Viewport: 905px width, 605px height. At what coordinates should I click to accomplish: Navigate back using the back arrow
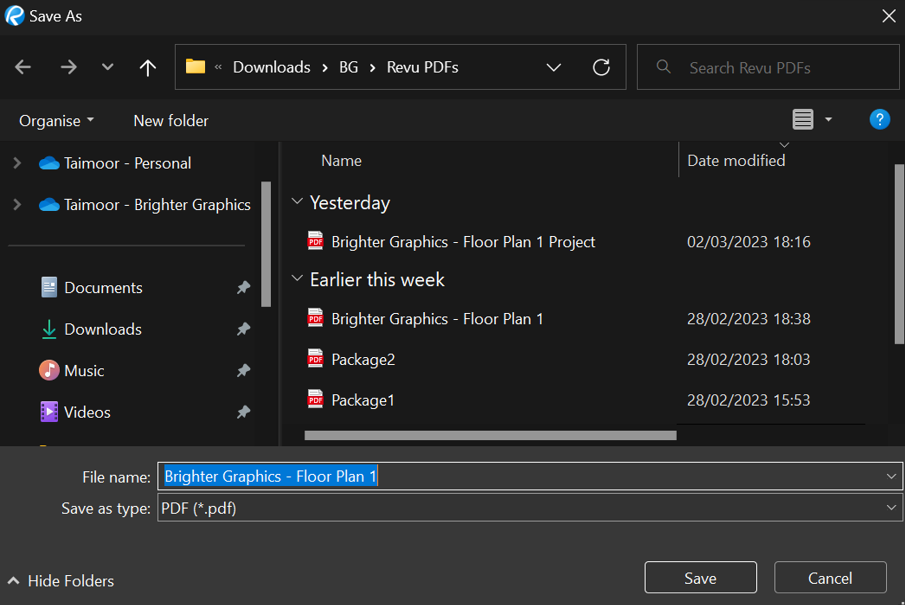(22, 67)
